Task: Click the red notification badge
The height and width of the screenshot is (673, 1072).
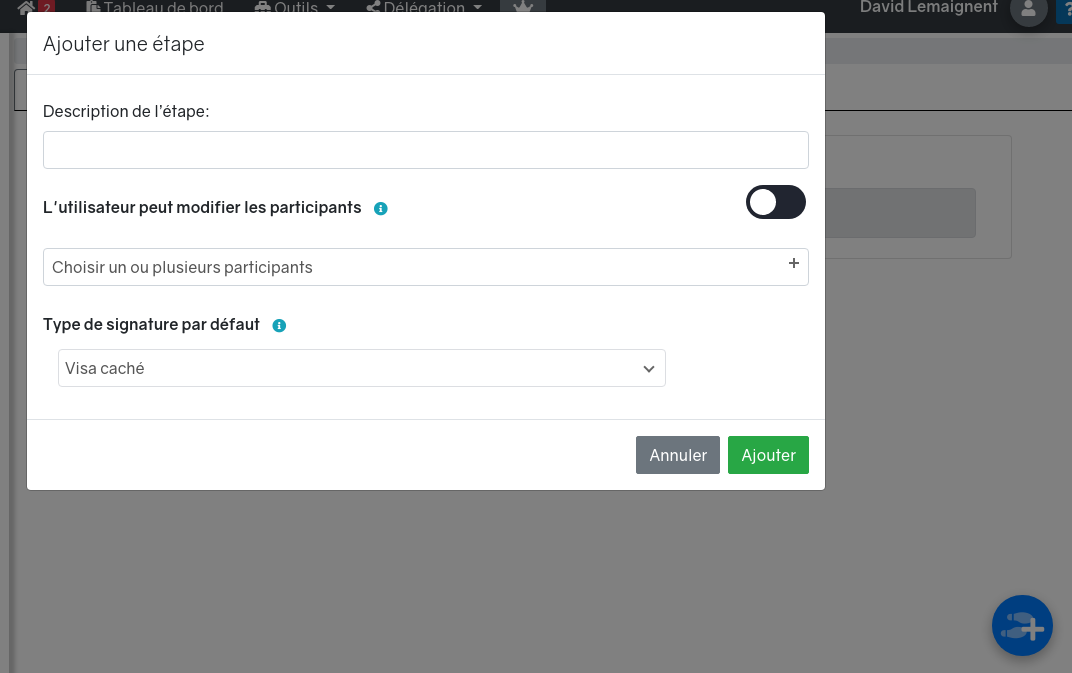Action: 46,7
